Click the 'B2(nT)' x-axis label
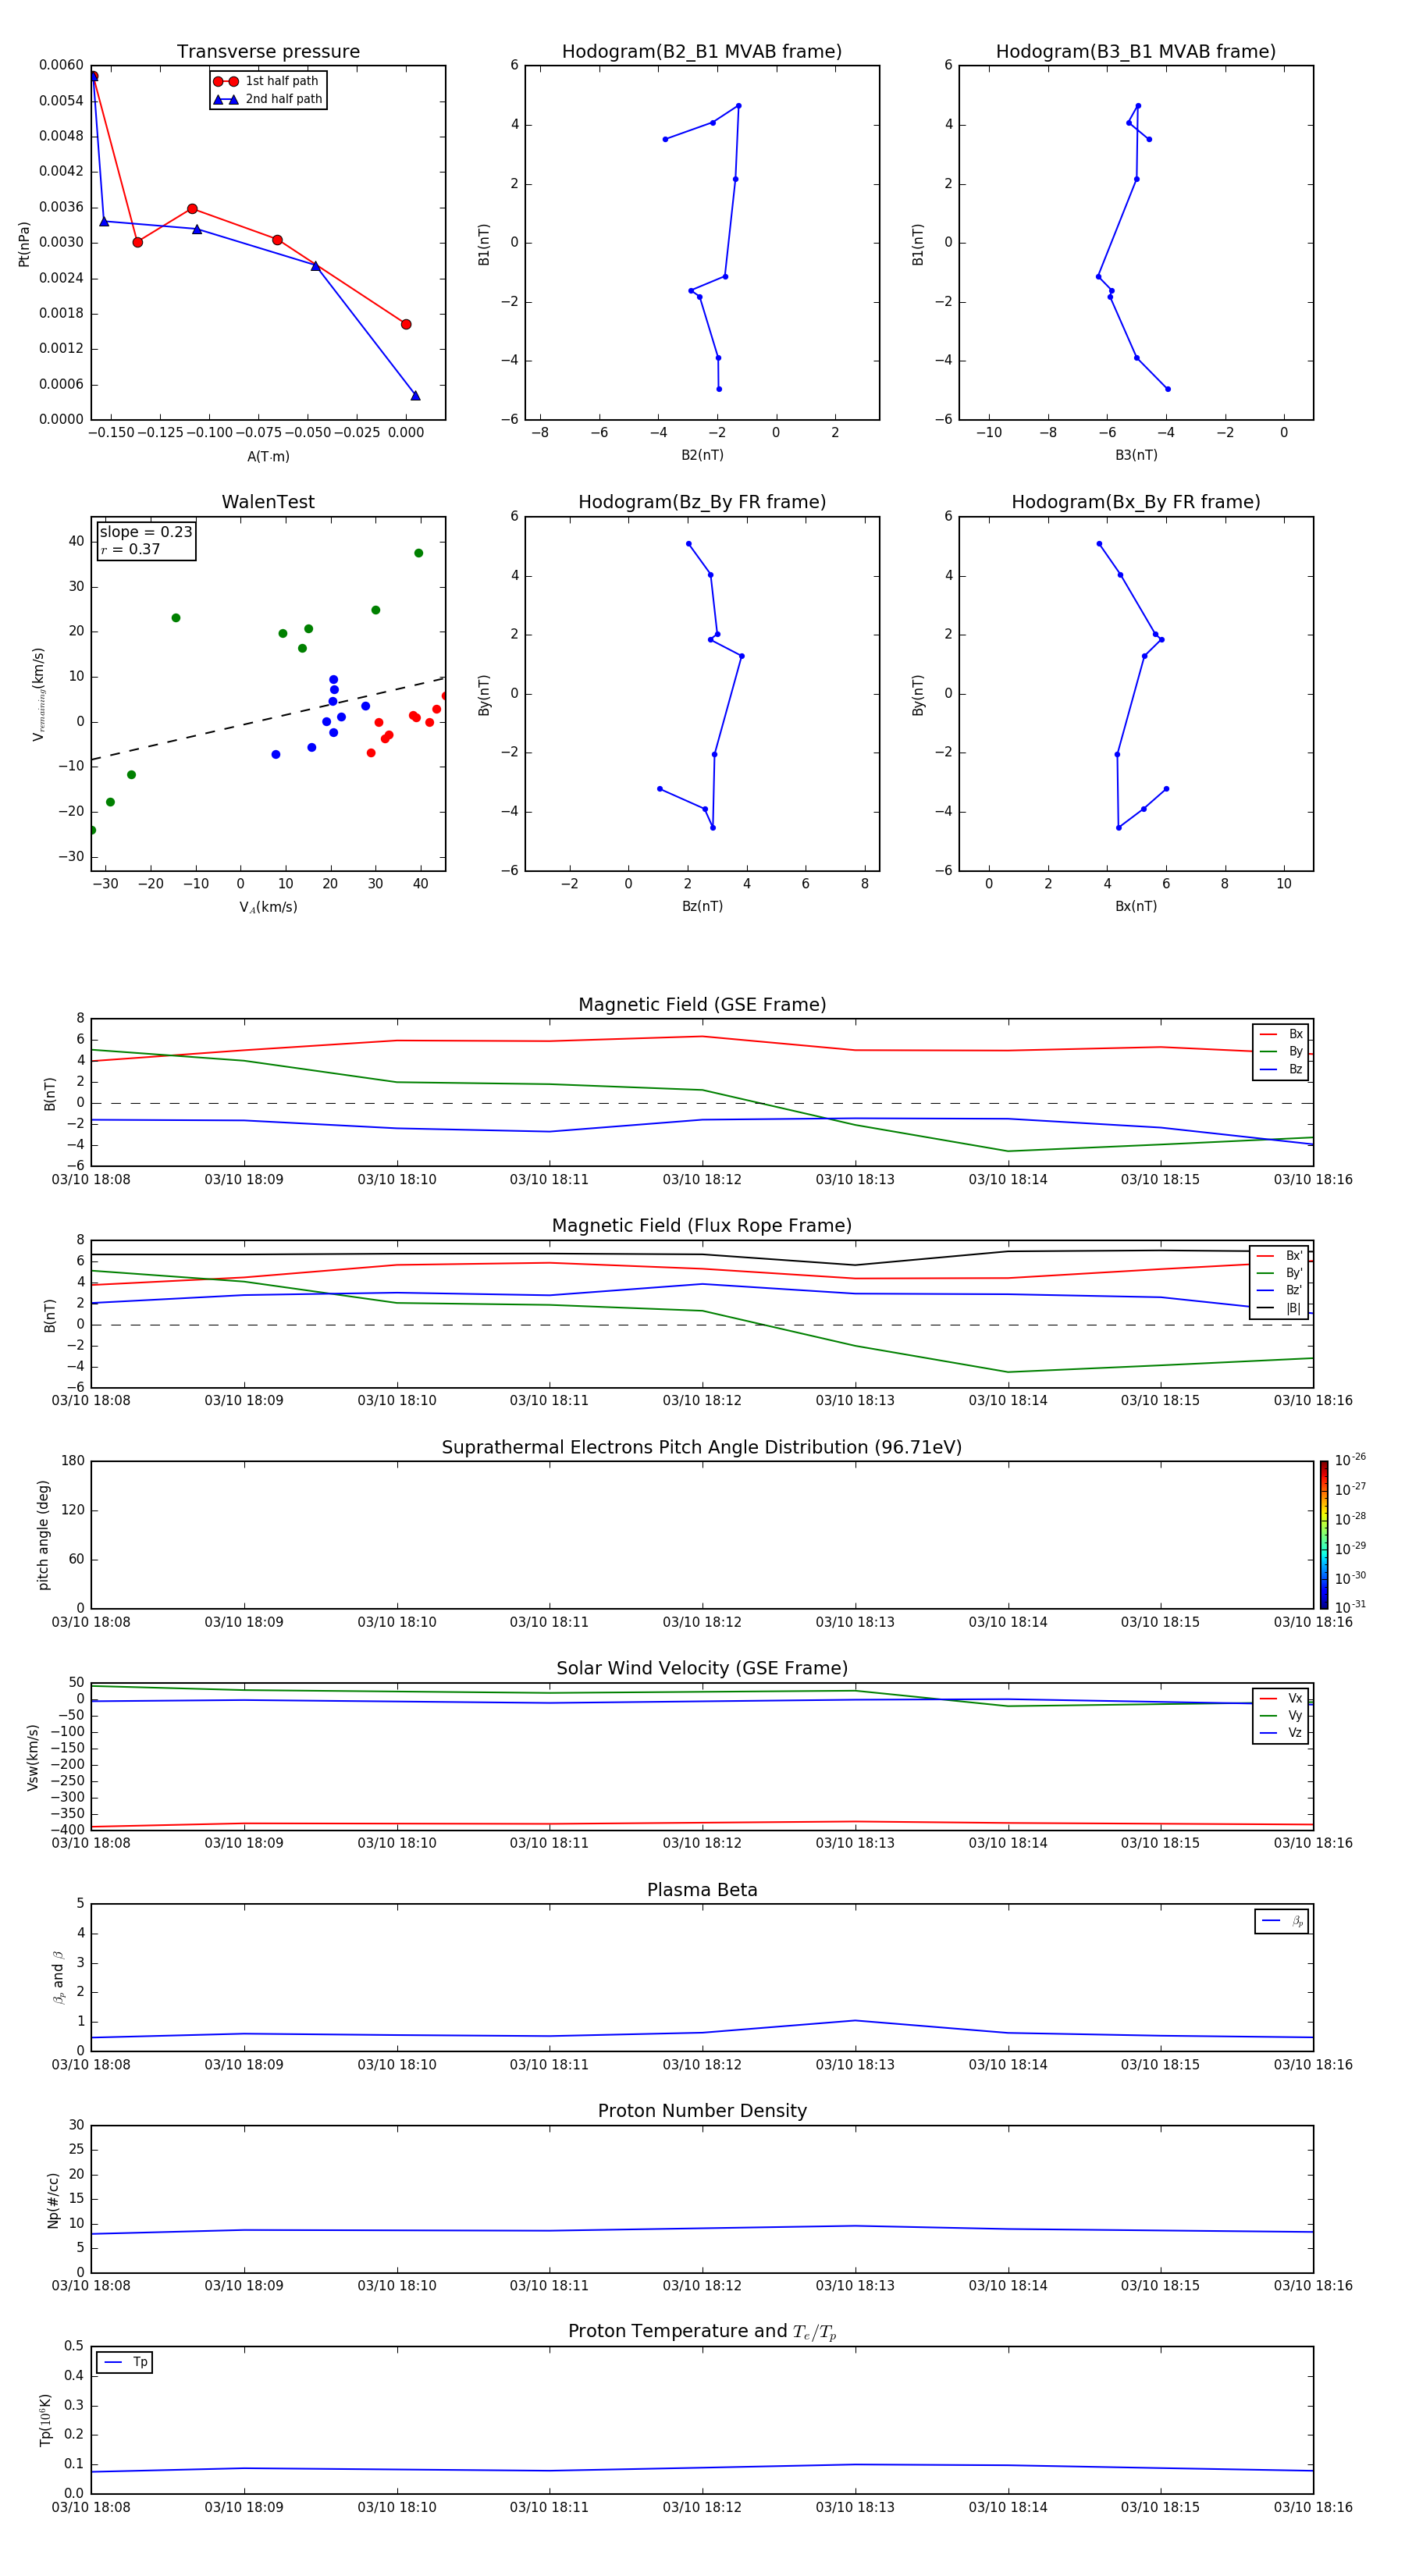The height and width of the screenshot is (2576, 1405). (x=702, y=455)
